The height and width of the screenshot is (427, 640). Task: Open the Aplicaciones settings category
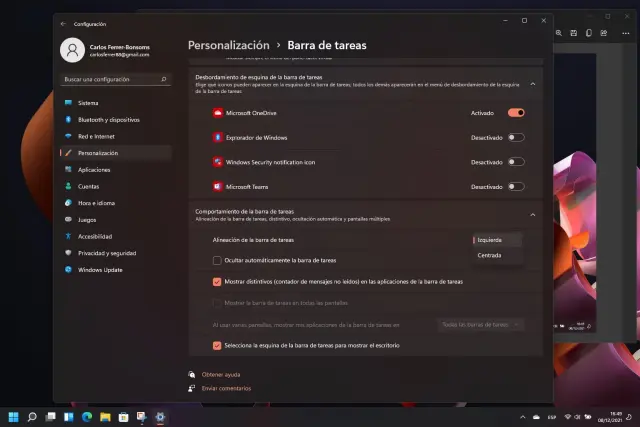(95, 170)
